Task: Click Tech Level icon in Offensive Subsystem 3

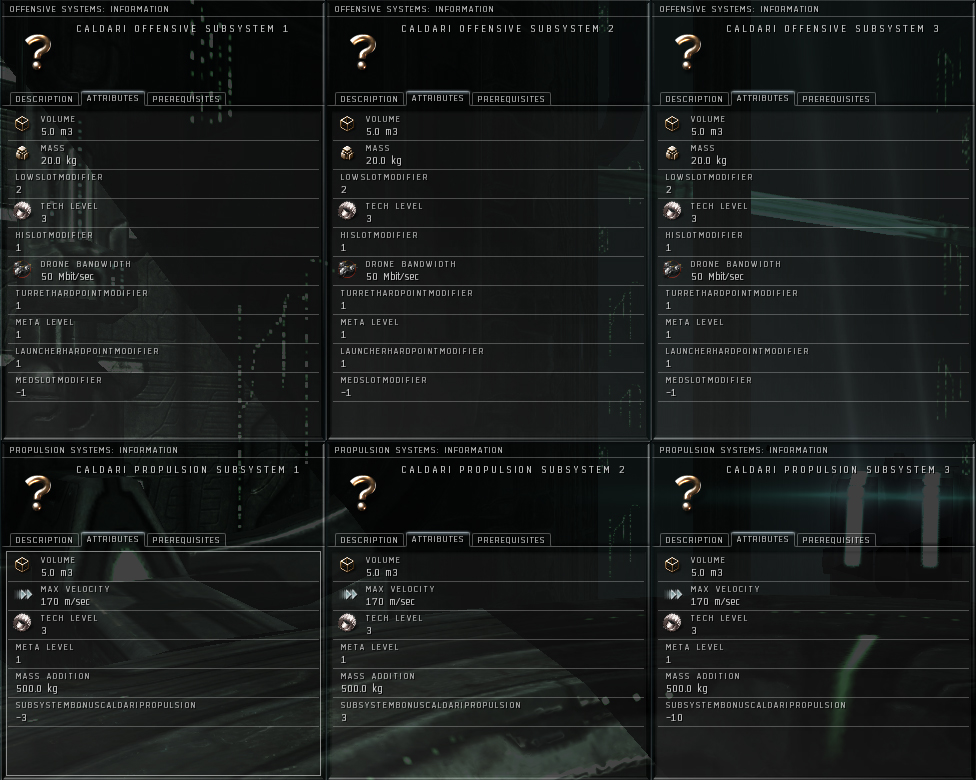Action: pos(672,211)
